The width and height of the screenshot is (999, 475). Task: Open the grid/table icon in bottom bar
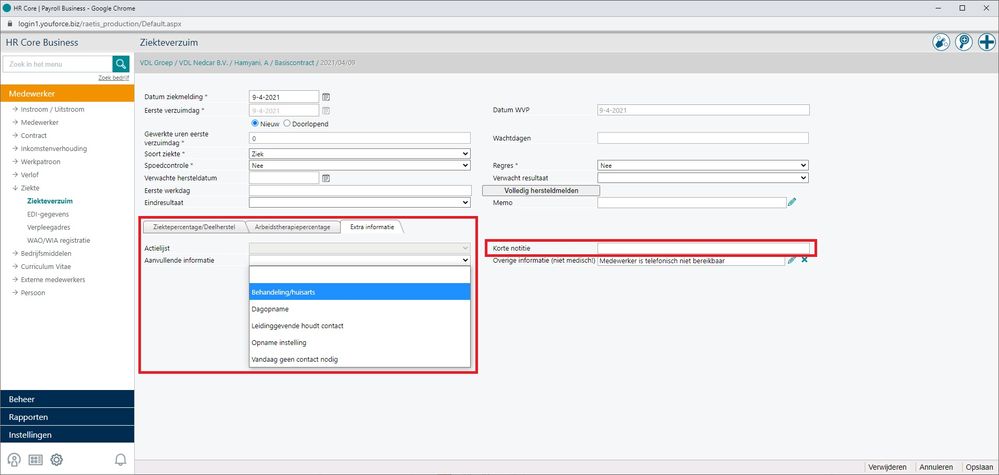pyautogui.click(x=36, y=460)
